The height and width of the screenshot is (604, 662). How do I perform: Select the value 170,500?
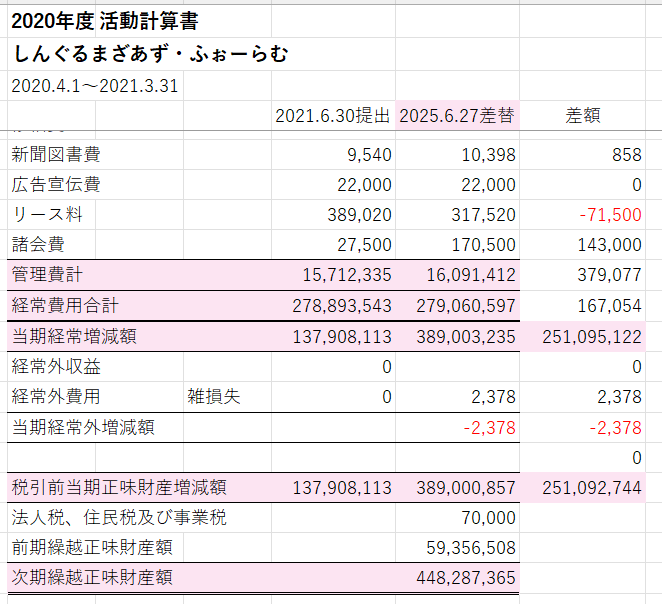tap(484, 245)
